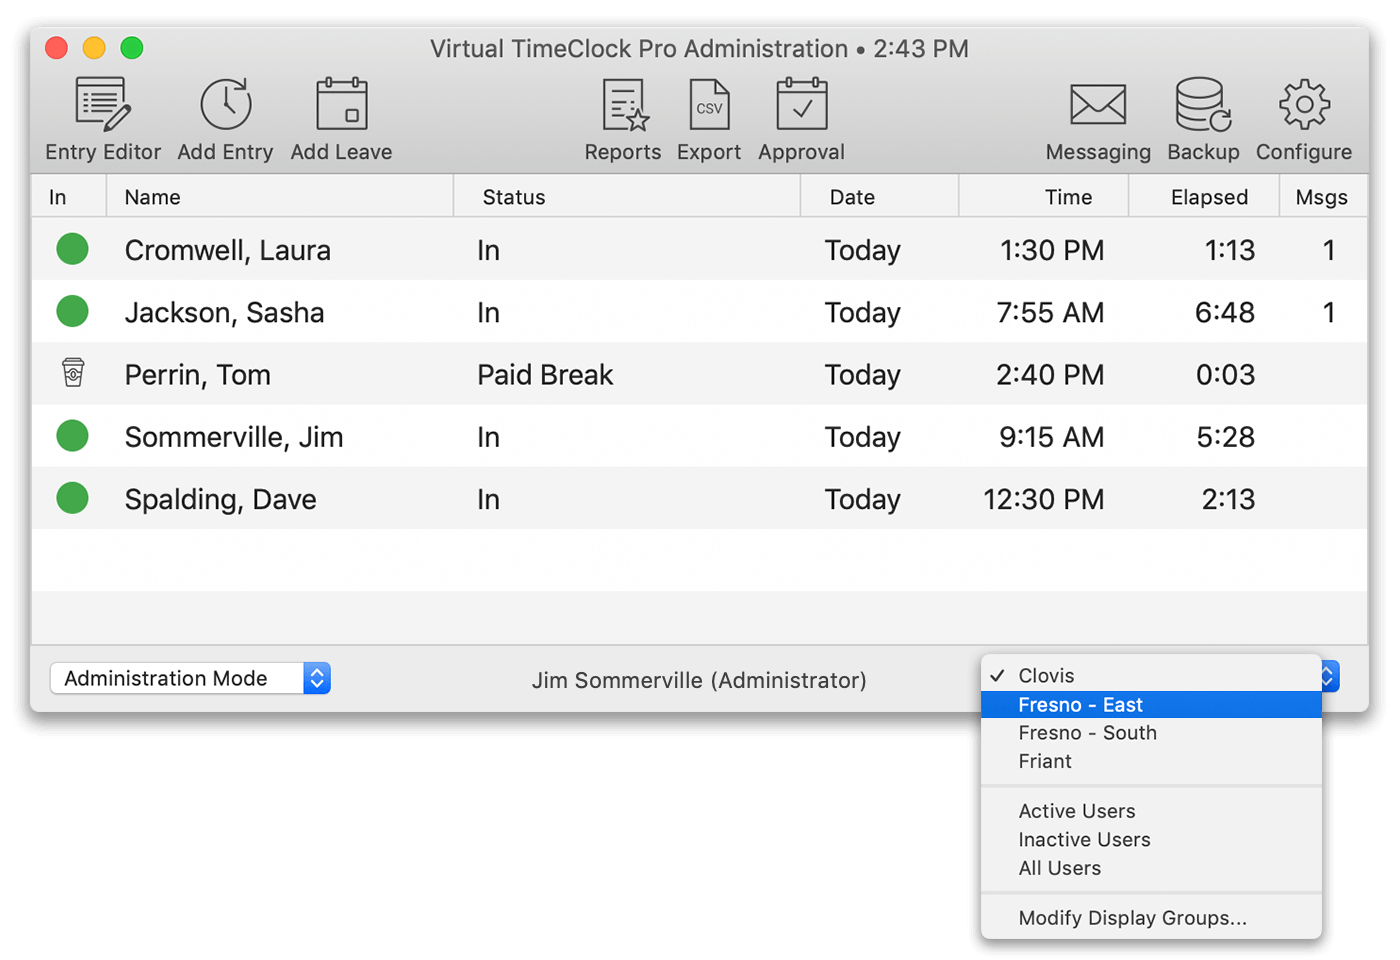Open the Reports toolbar icon

(624, 105)
